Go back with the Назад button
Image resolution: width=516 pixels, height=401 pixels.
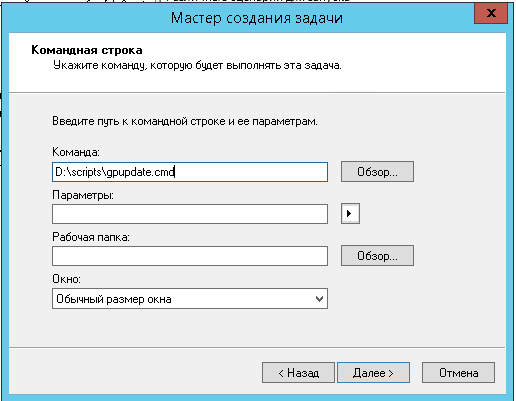coord(298,373)
